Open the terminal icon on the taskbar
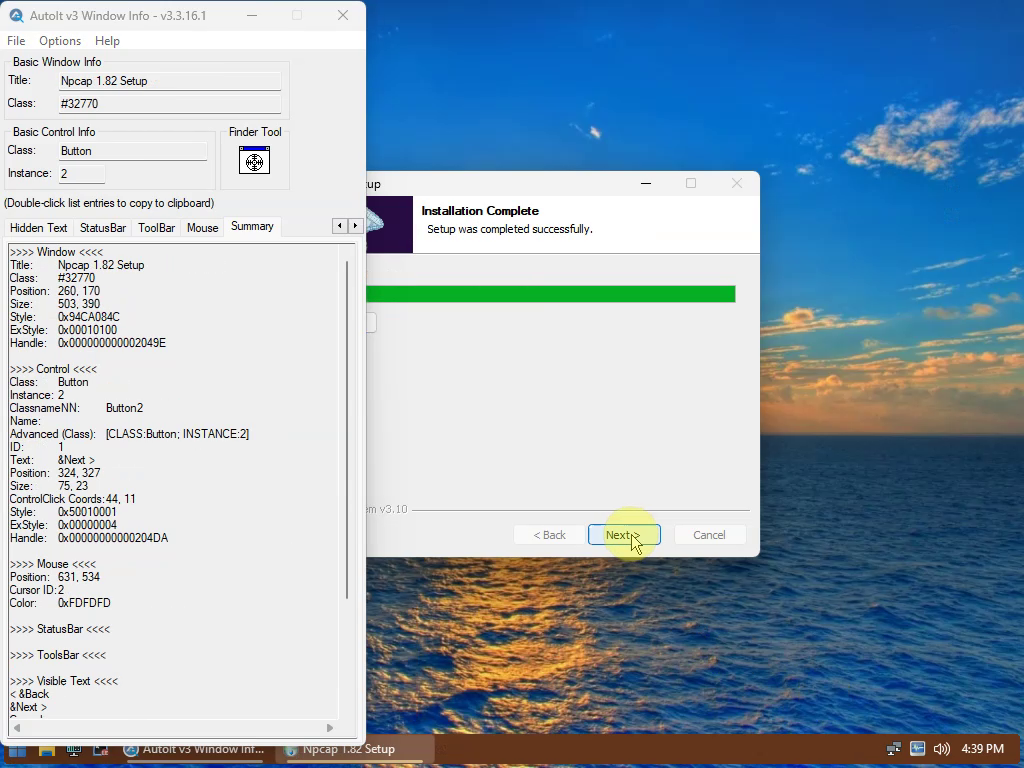The height and width of the screenshot is (768, 1024). coord(101,750)
